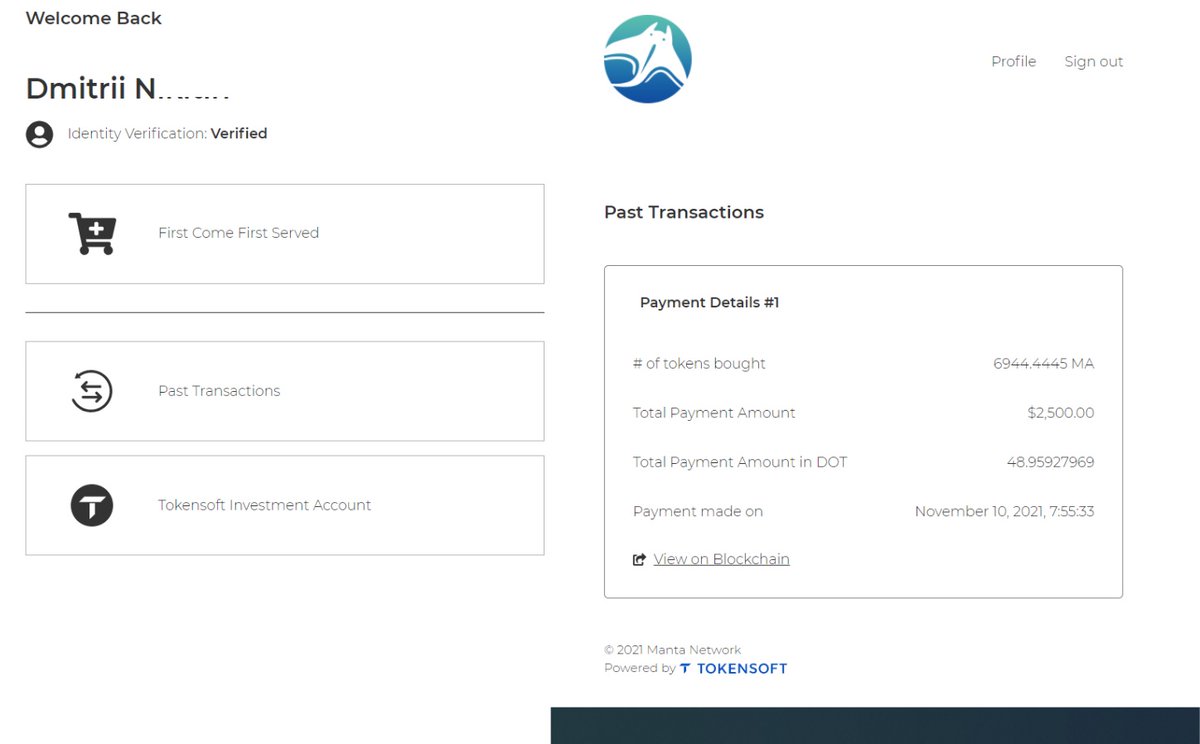
Task: Open the Tokensoft Investment Account card
Action: 284,505
